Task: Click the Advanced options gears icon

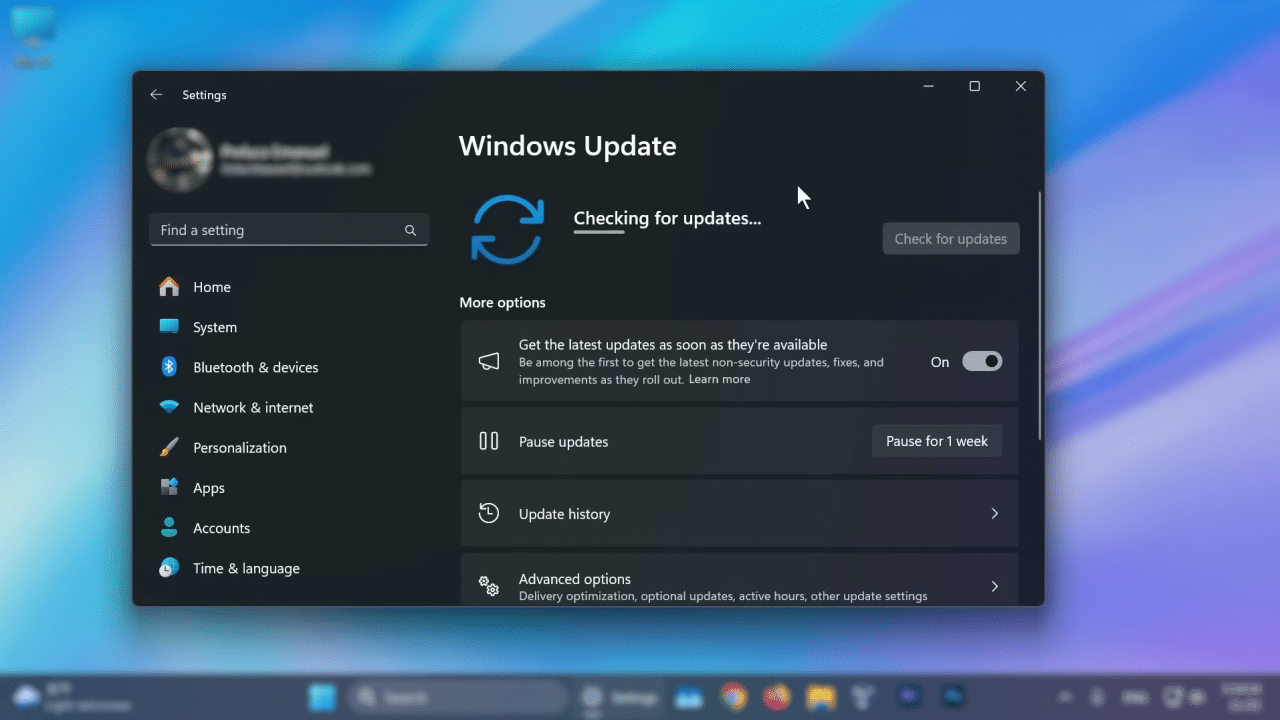Action: click(488, 586)
